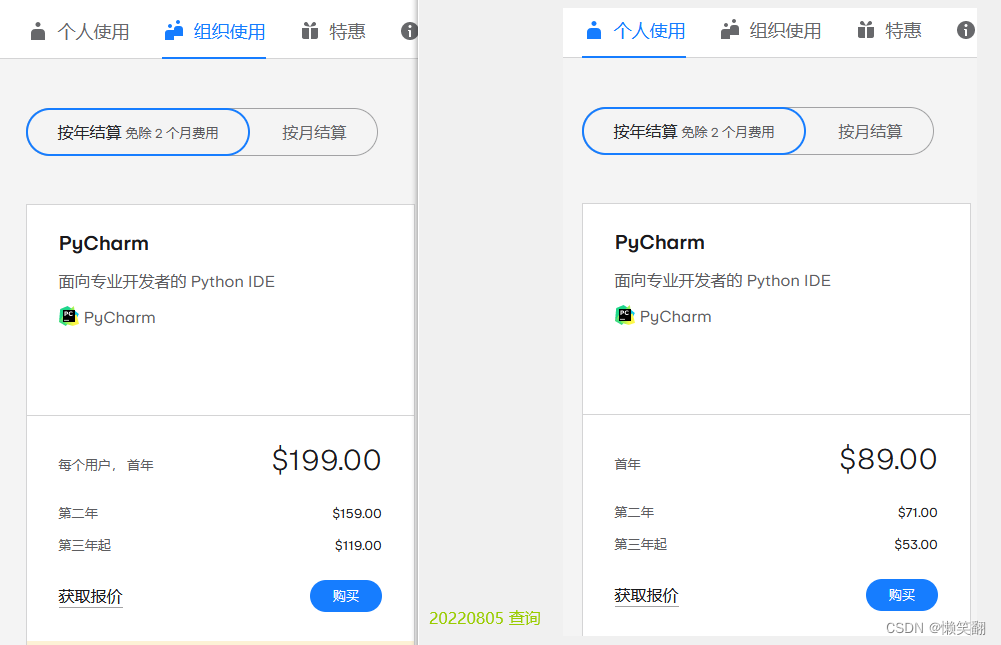The height and width of the screenshot is (645, 1001).
Task: Click the gift icon in right header
Action: 864,30
